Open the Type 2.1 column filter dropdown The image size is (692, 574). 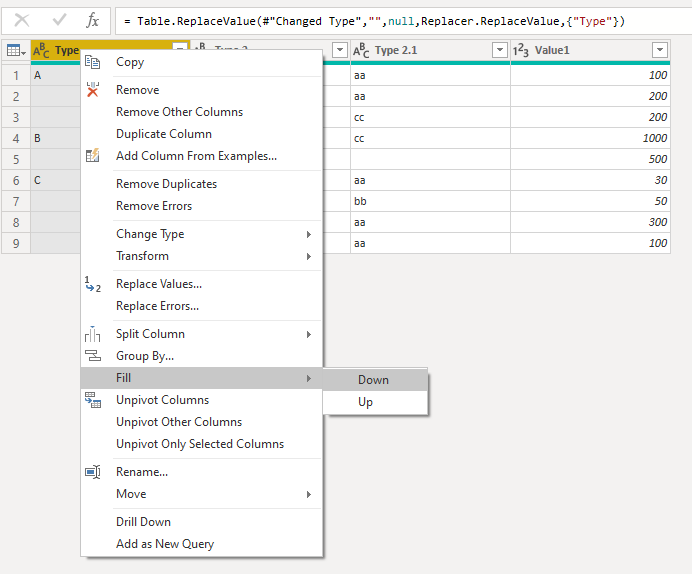coord(500,50)
